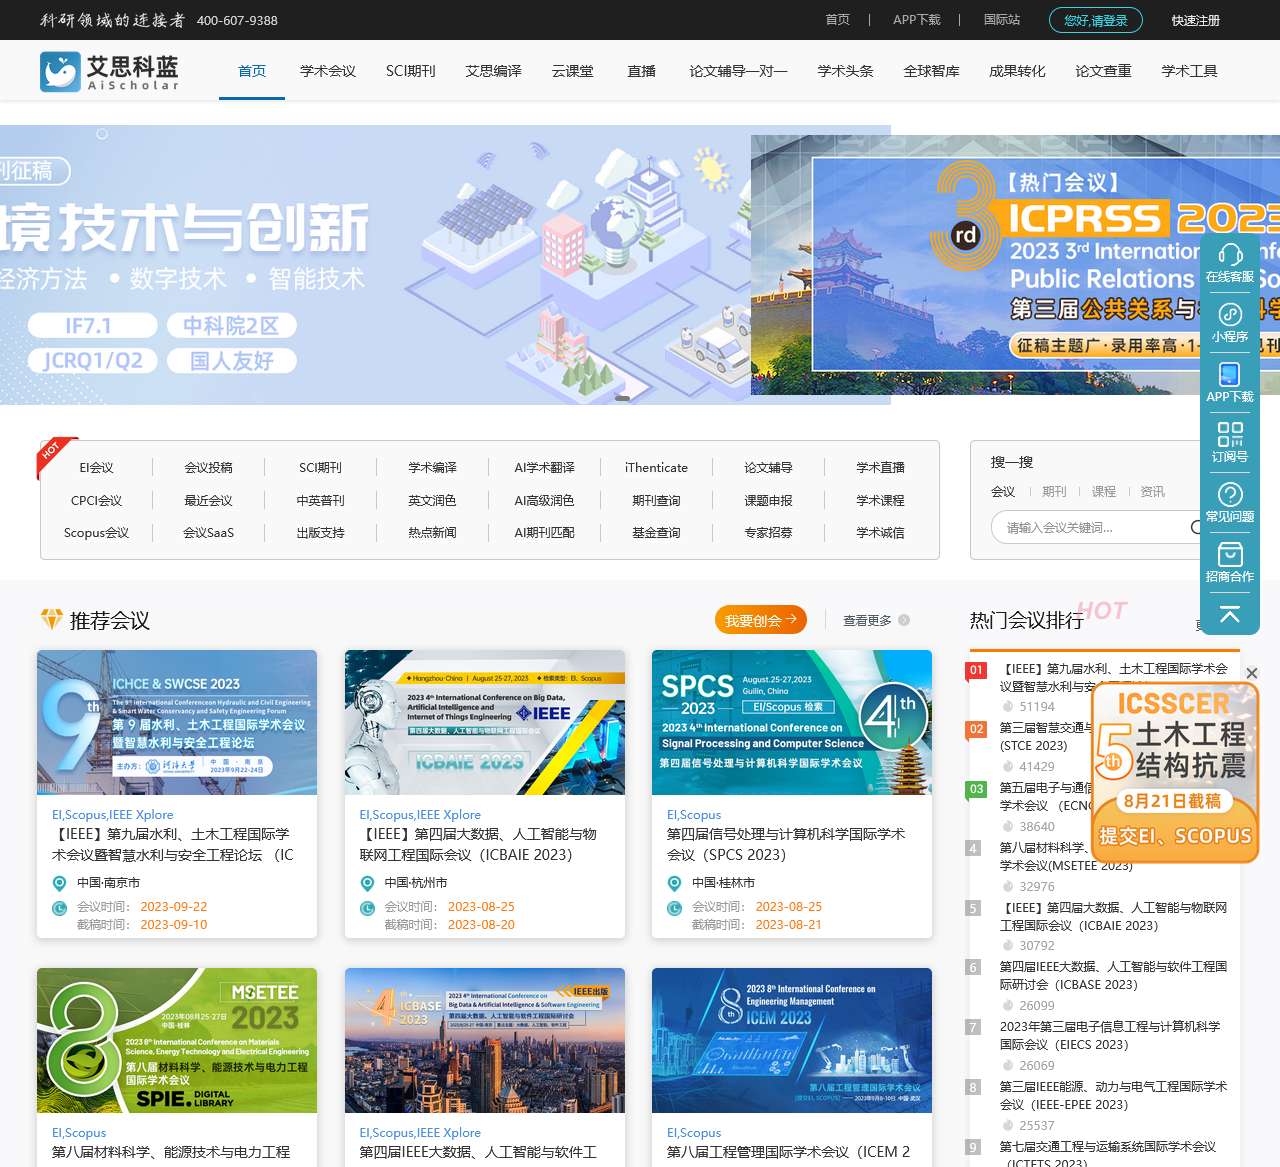Click location pin icon for 中国·南京市
Viewport: 1280px width, 1167px height.
59,883
